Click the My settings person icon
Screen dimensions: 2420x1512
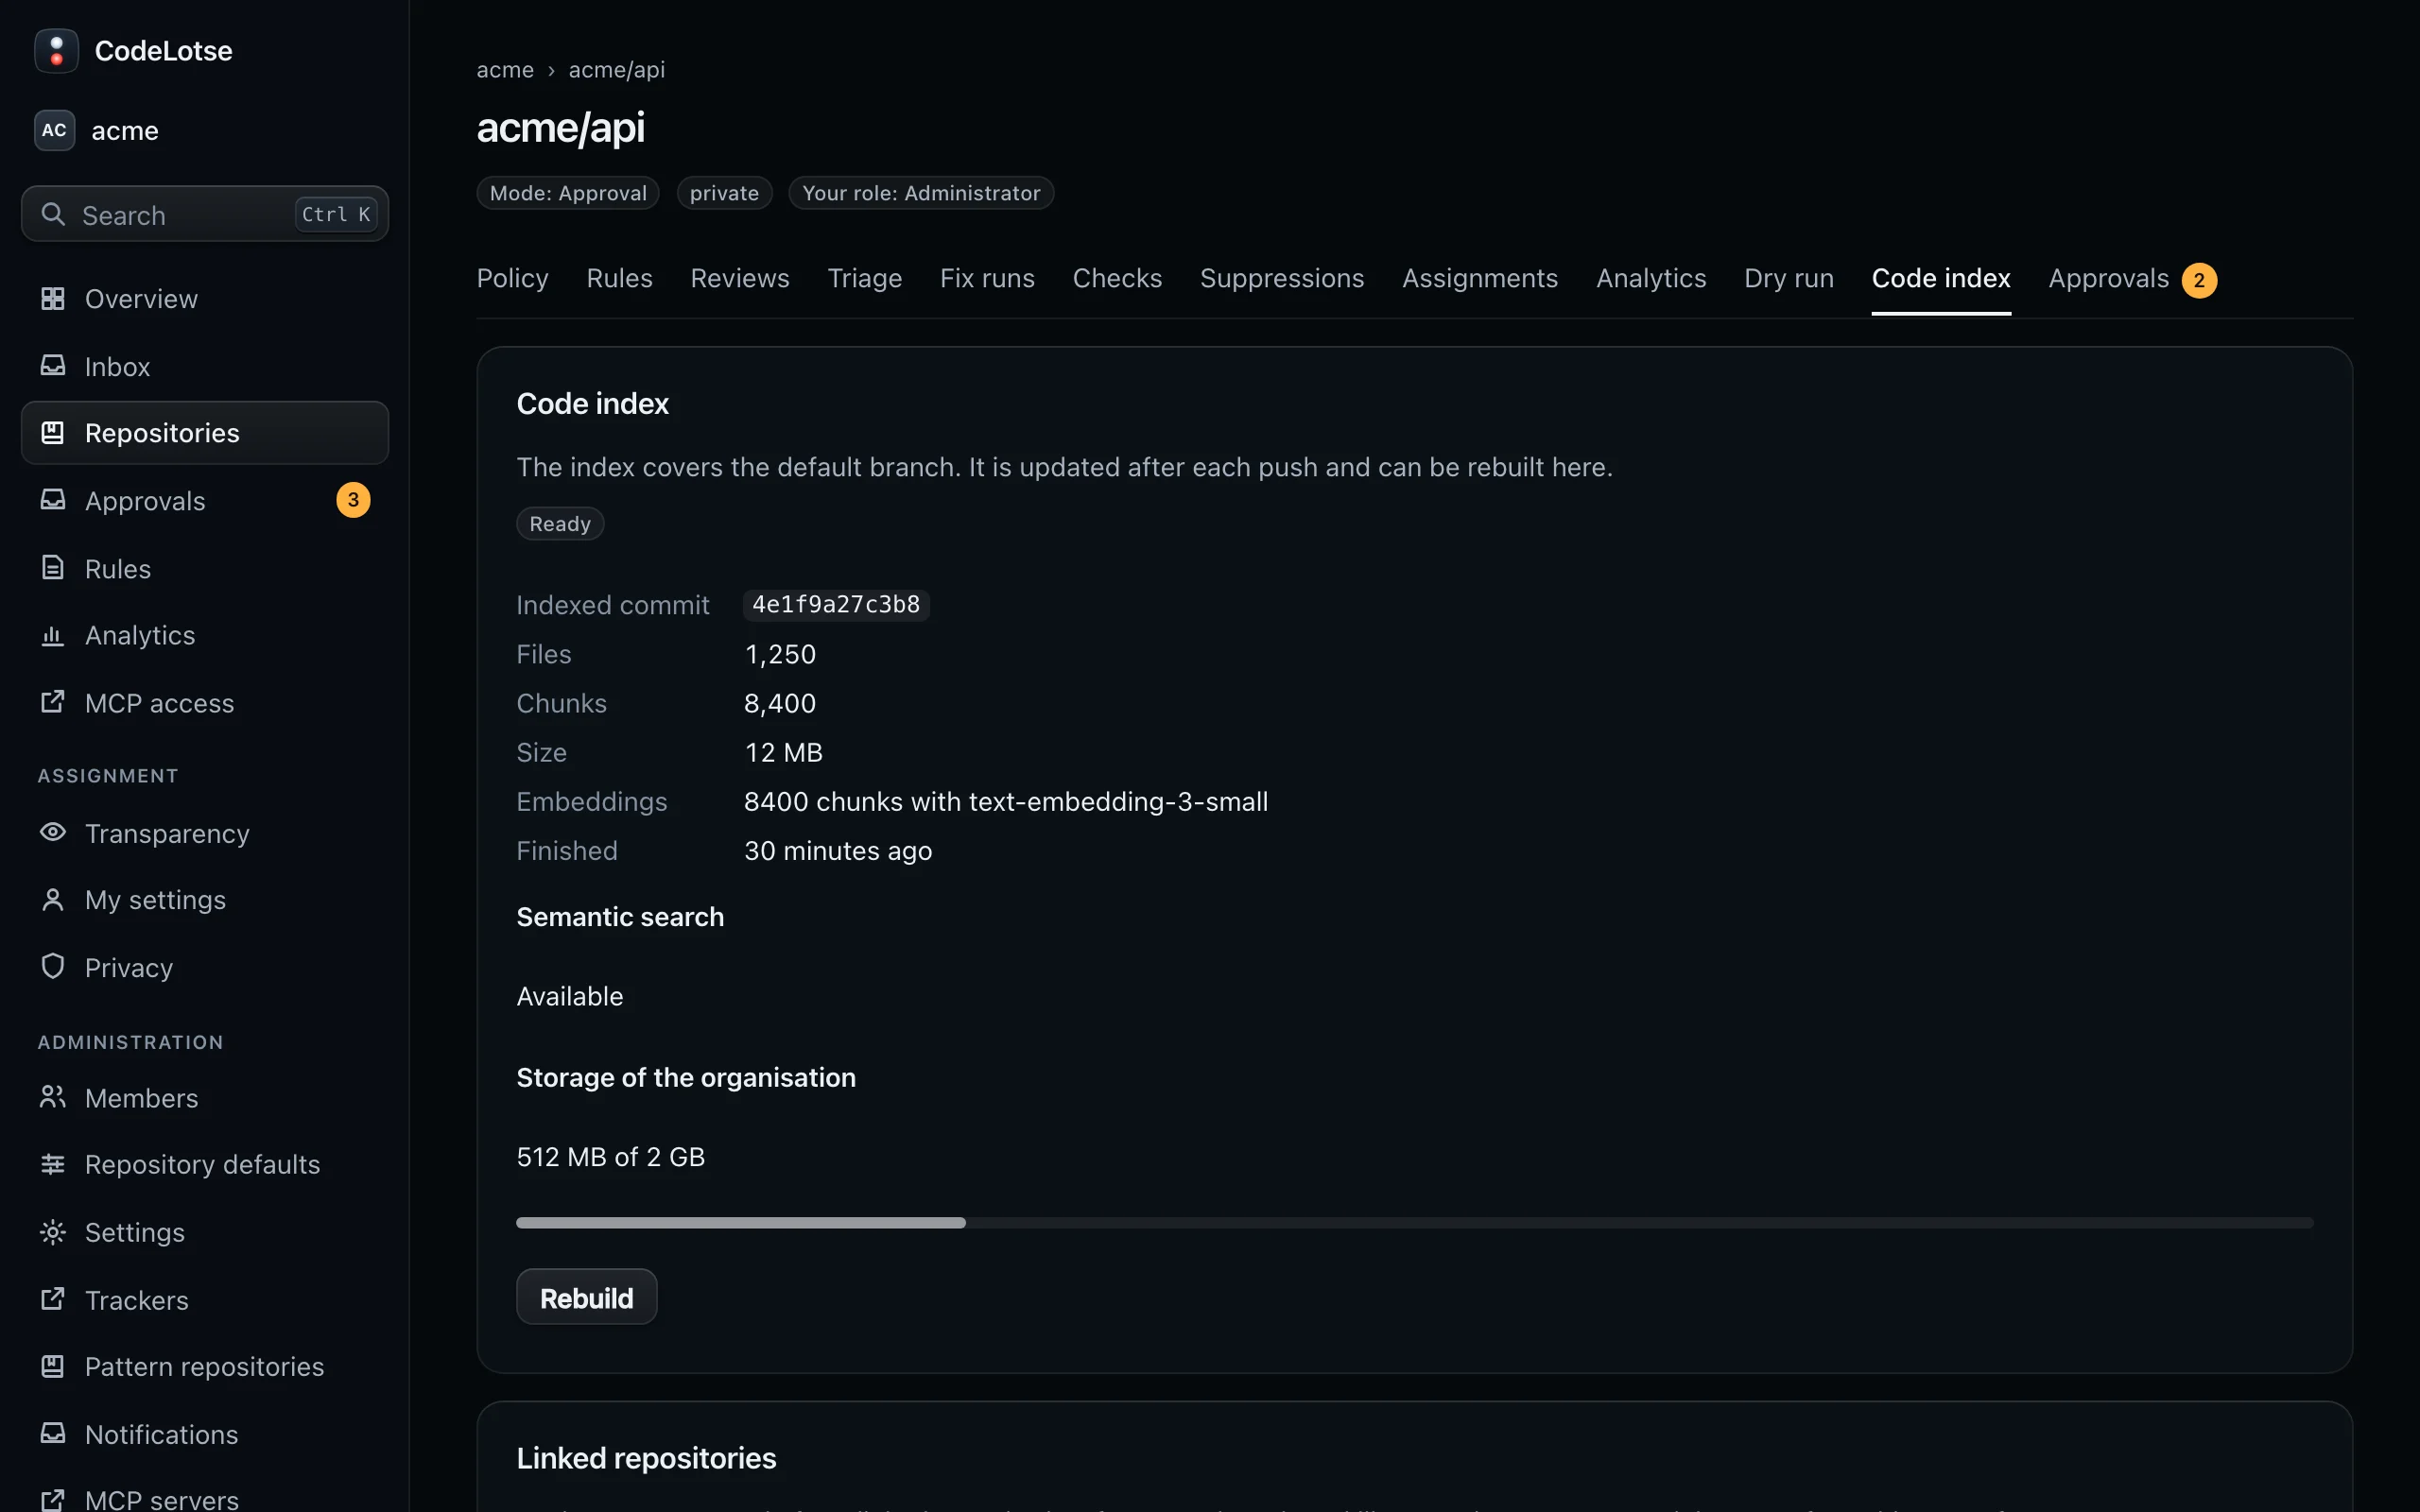click(x=53, y=899)
